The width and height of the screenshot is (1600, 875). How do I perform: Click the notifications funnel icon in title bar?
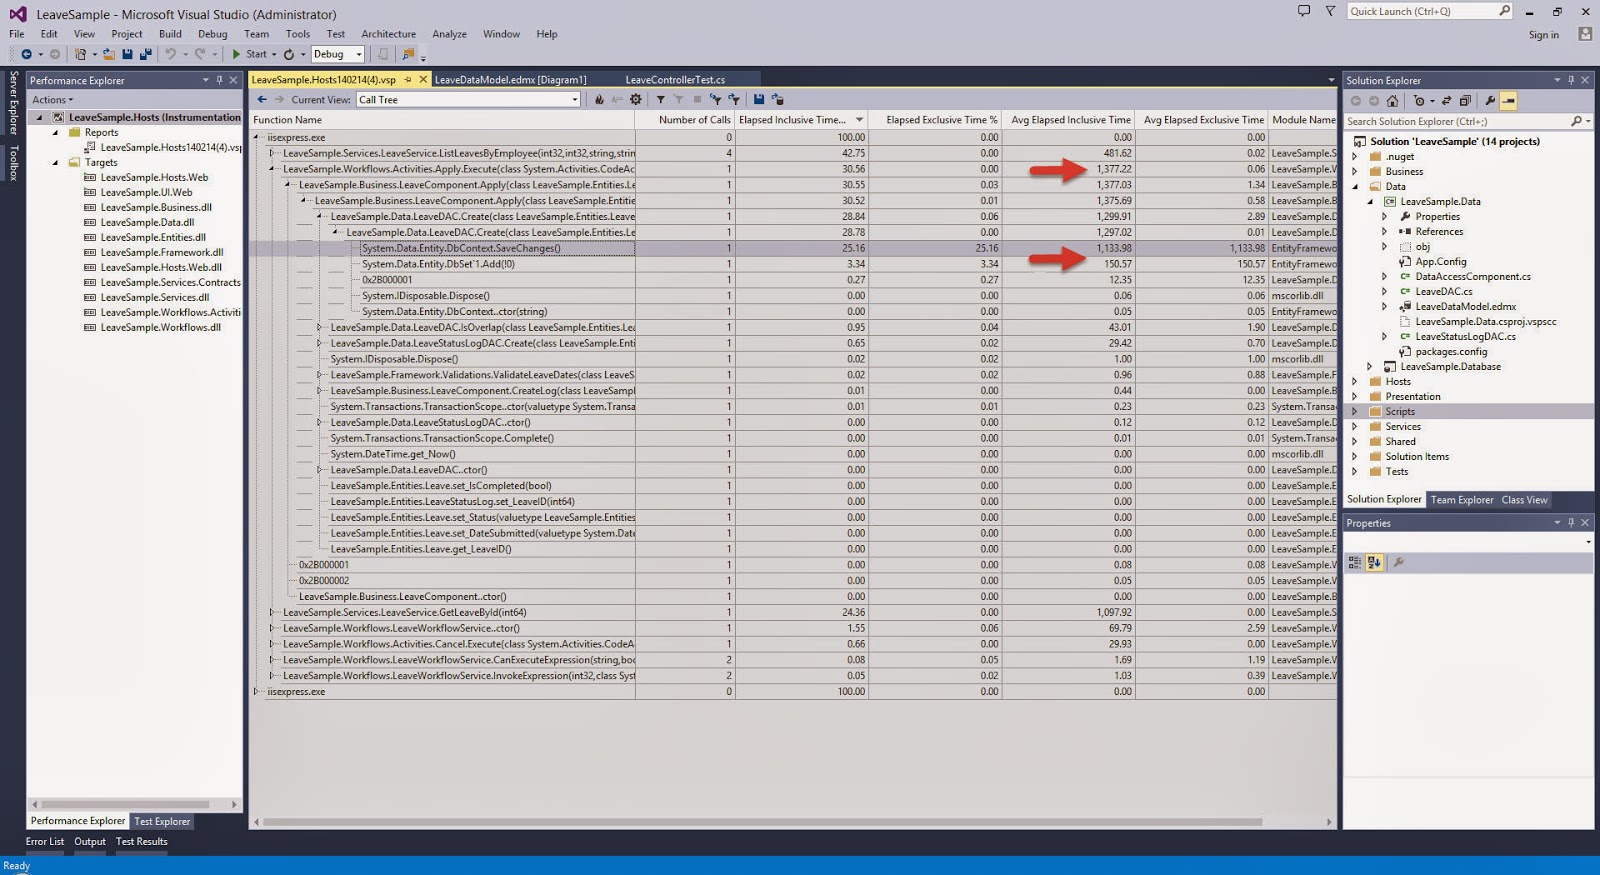(x=1330, y=11)
